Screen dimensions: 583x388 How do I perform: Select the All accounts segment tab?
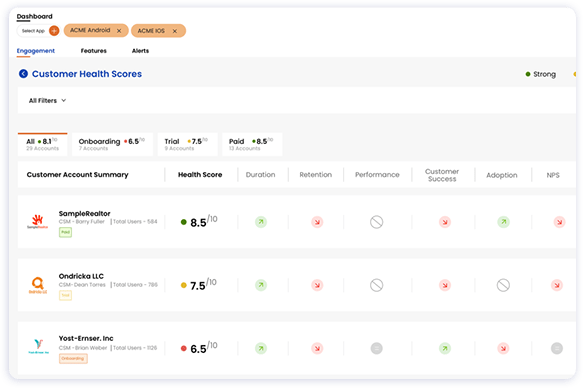point(42,144)
